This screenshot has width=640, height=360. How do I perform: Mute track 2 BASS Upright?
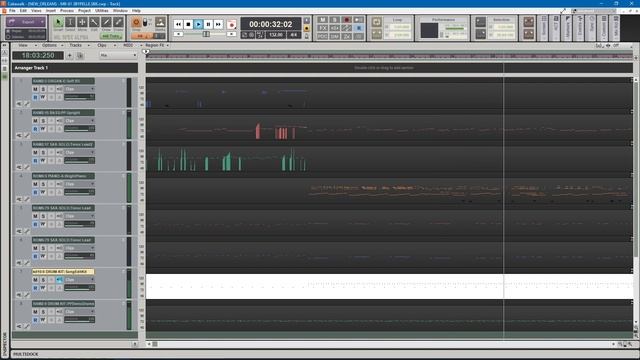click(35, 121)
